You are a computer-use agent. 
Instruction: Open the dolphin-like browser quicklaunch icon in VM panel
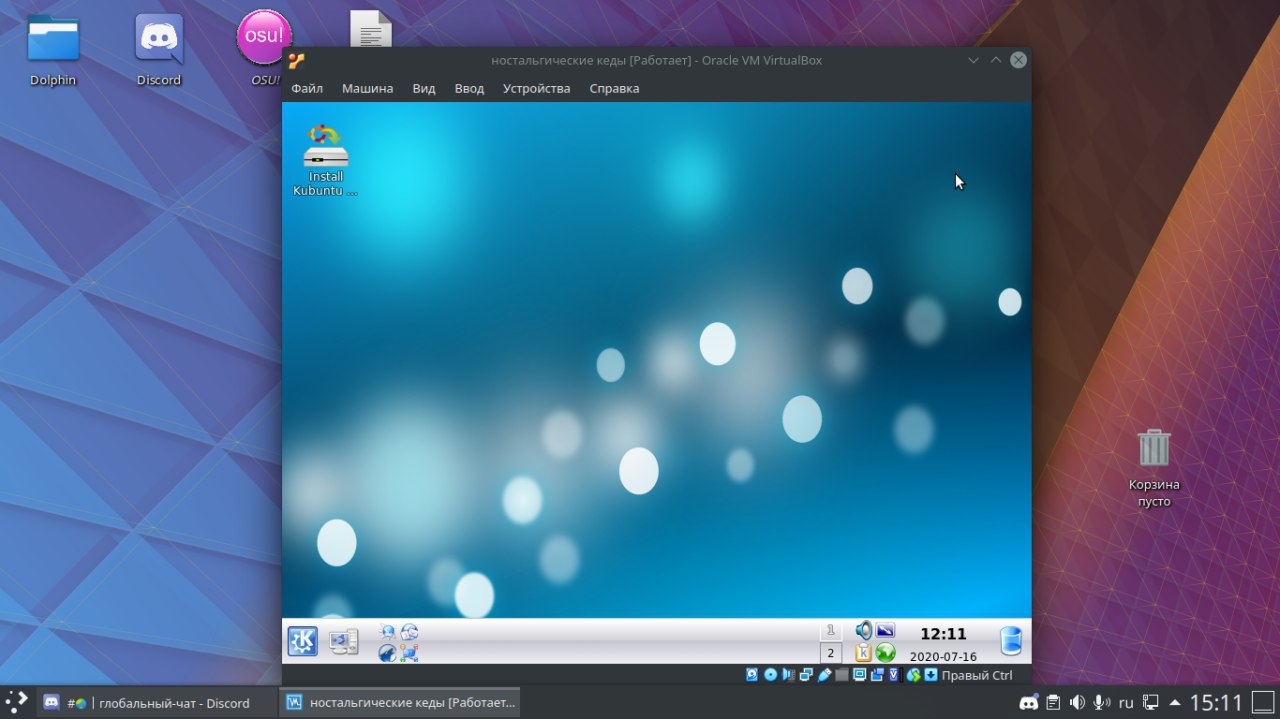pyautogui.click(x=387, y=653)
